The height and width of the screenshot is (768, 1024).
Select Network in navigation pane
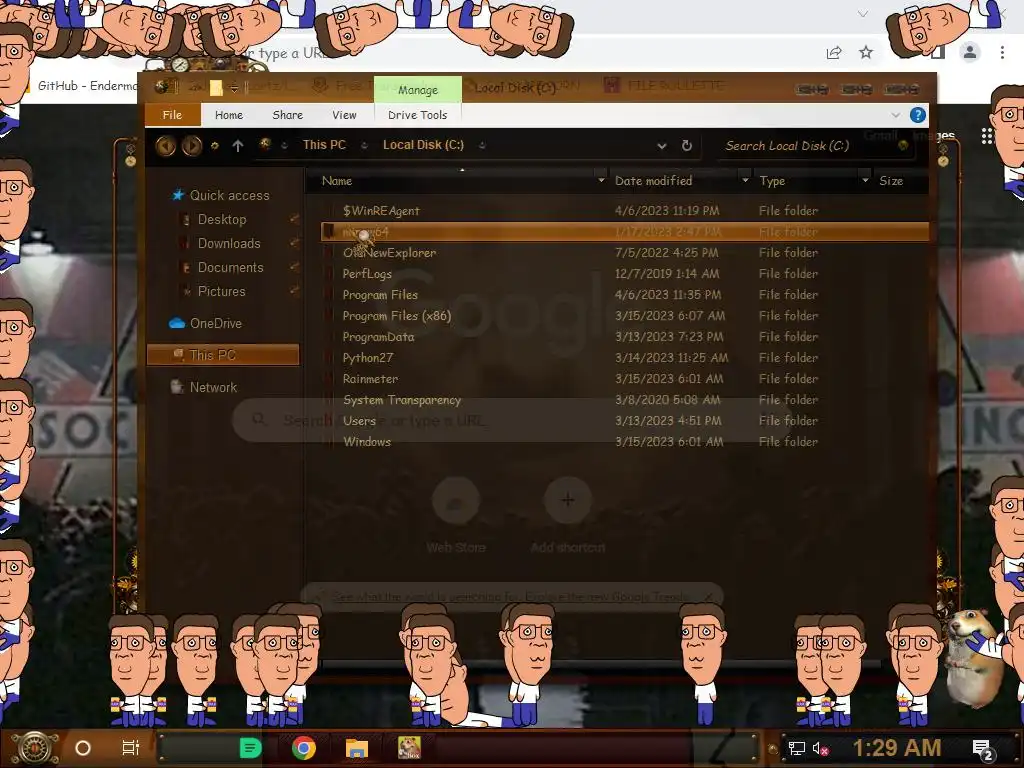[x=213, y=387]
